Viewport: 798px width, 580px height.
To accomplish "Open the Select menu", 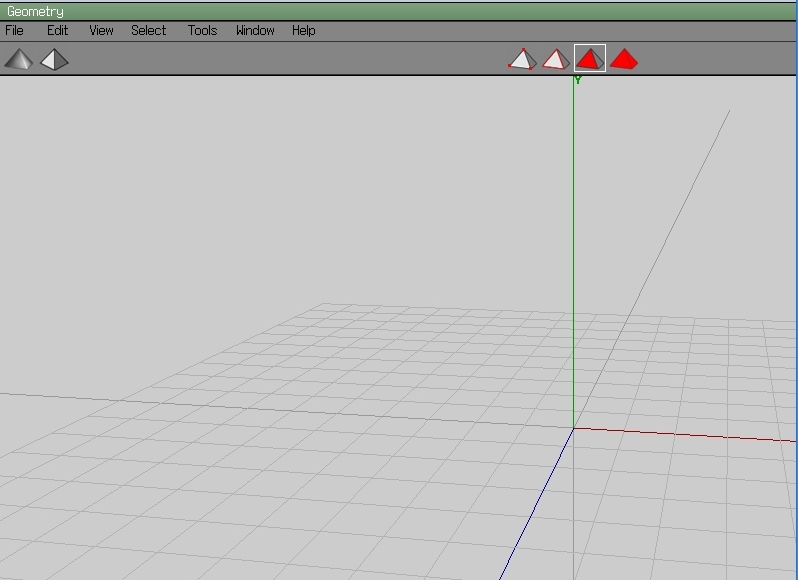I will pyautogui.click(x=149, y=31).
